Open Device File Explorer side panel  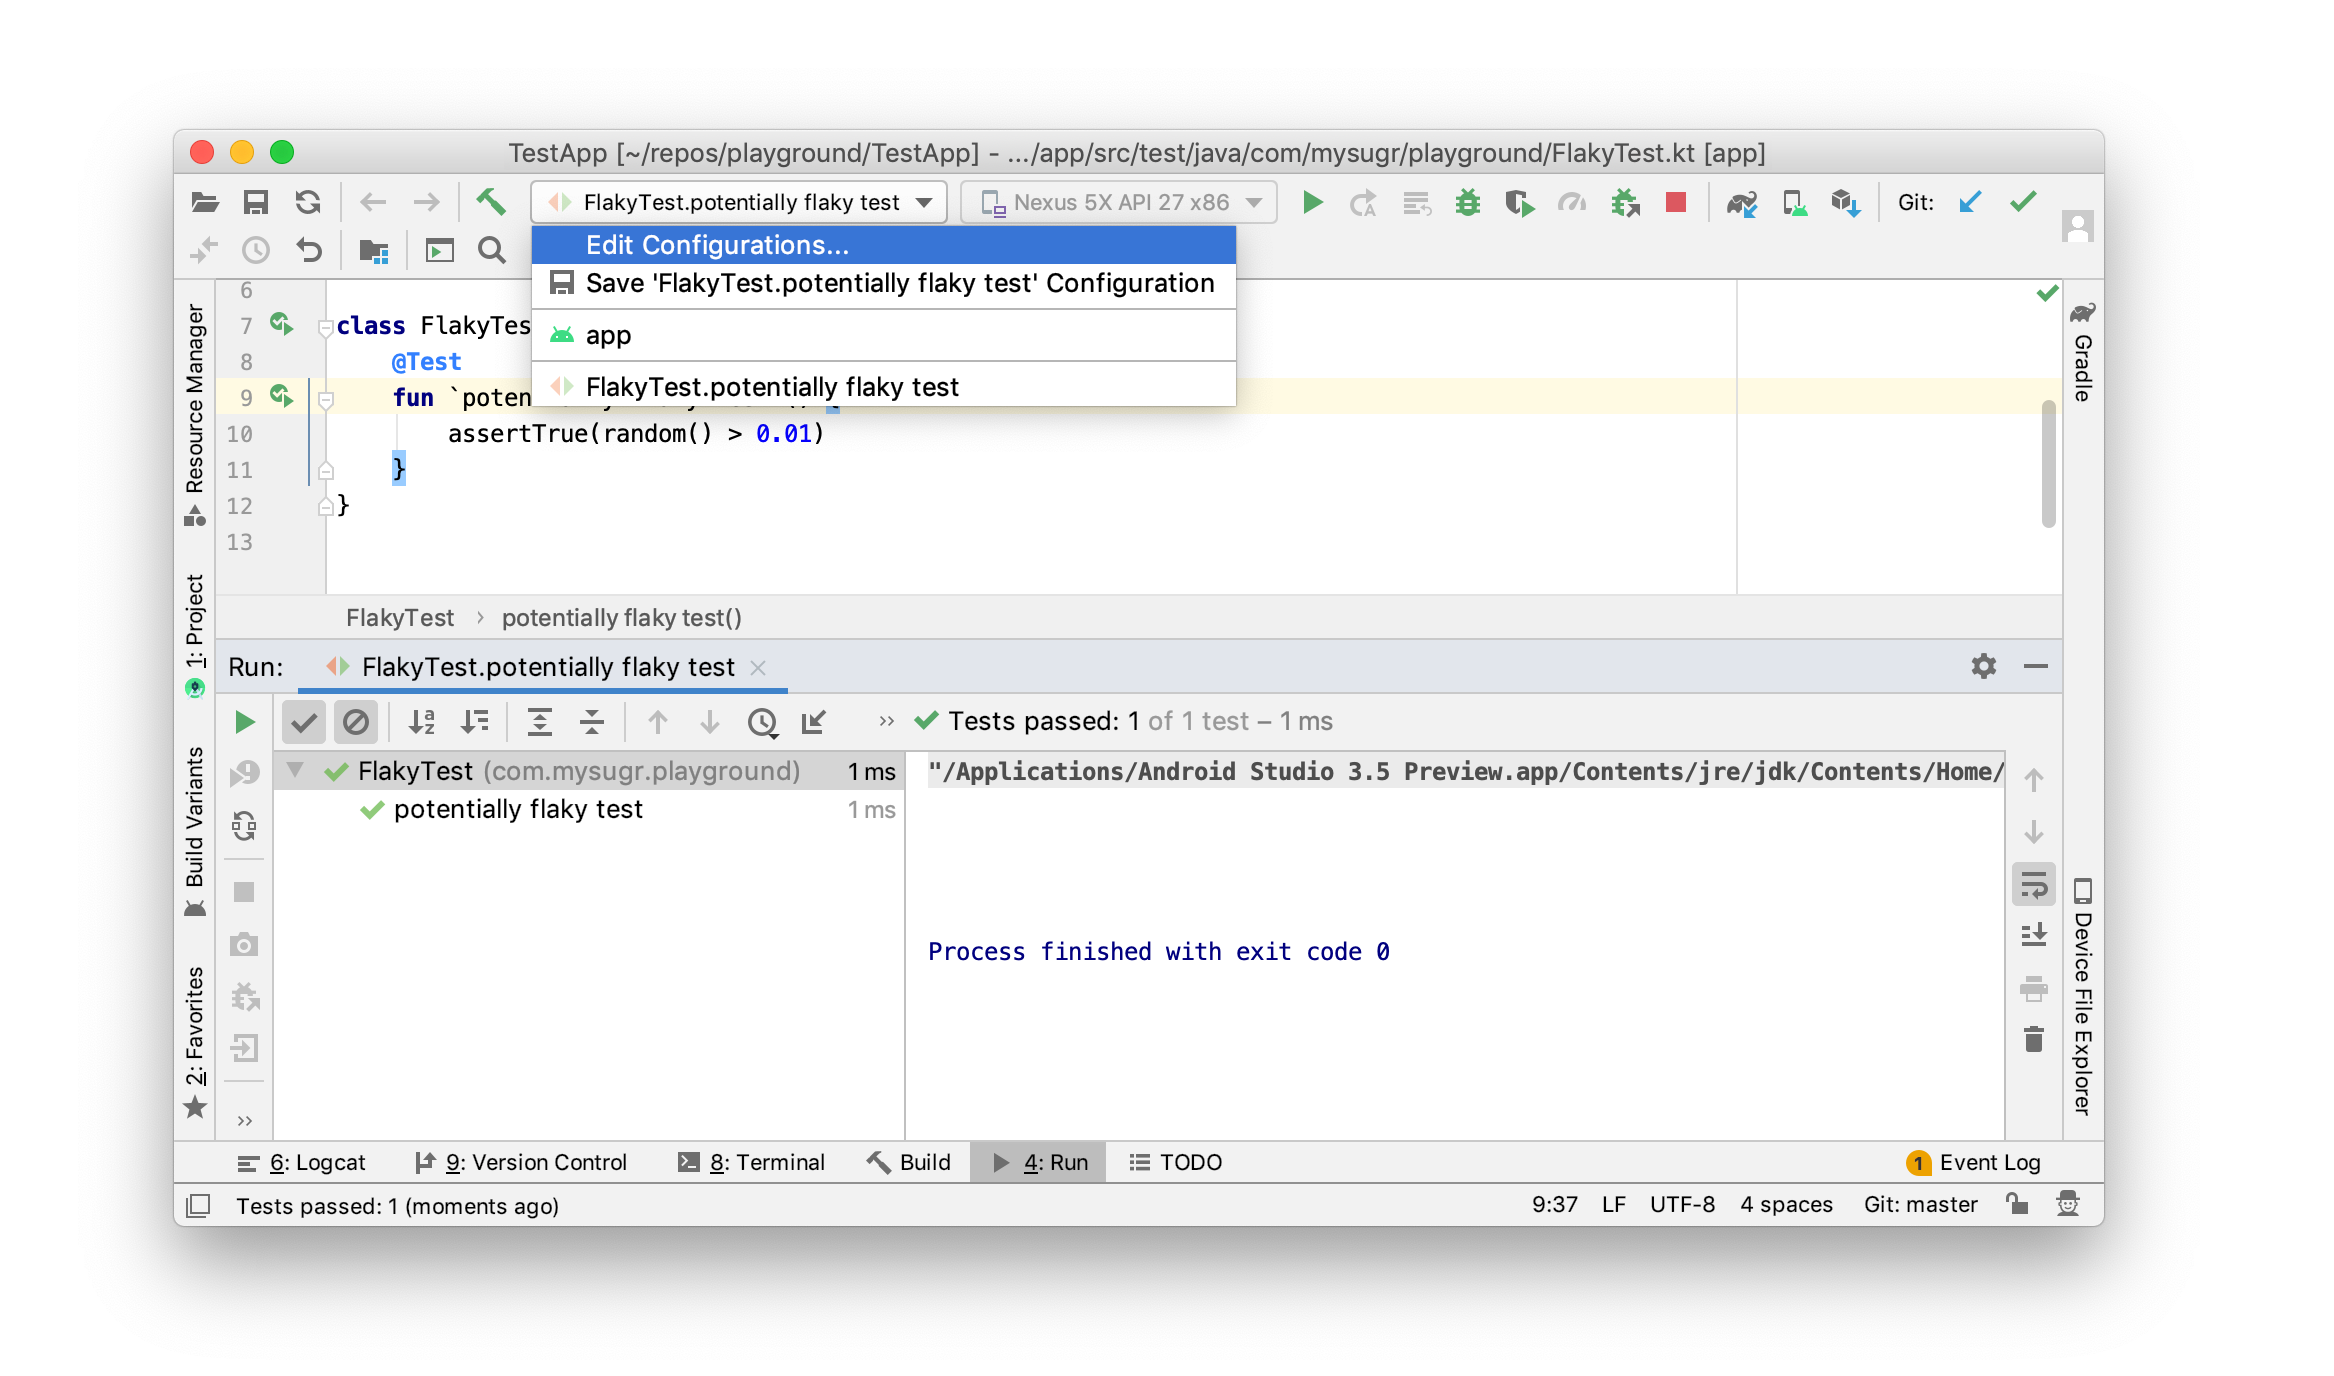click(x=2083, y=996)
